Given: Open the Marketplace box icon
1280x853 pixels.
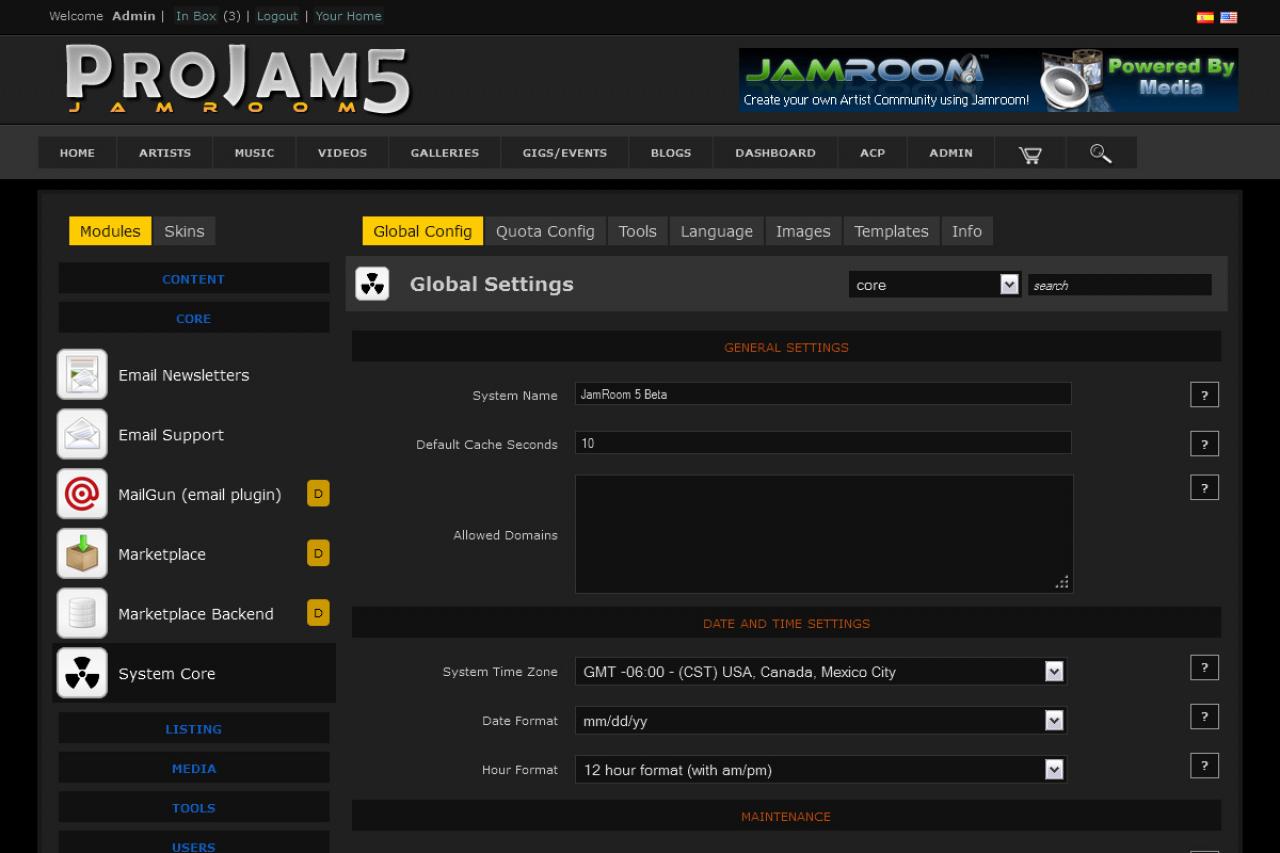Looking at the screenshot, I should pyautogui.click(x=82, y=554).
